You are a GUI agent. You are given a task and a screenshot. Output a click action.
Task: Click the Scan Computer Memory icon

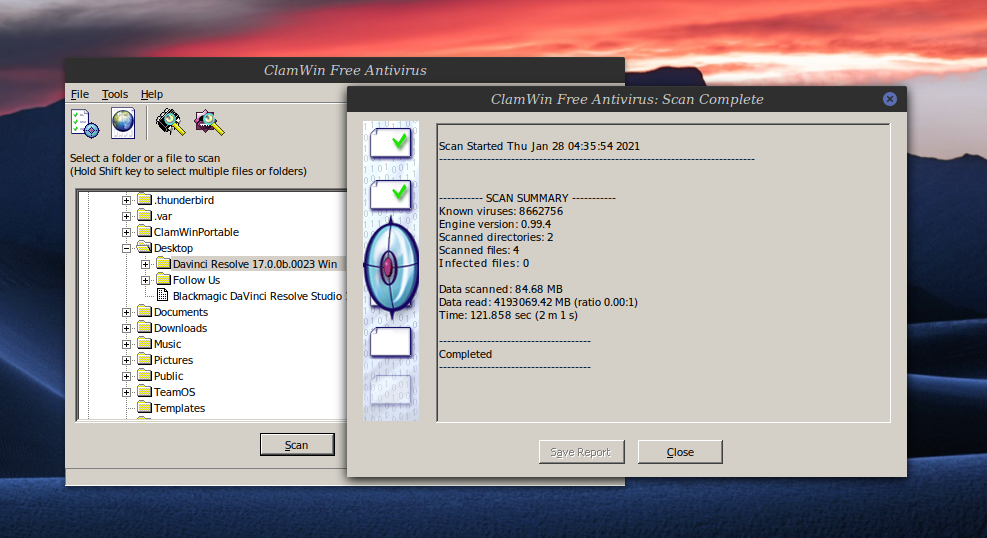(x=171, y=123)
